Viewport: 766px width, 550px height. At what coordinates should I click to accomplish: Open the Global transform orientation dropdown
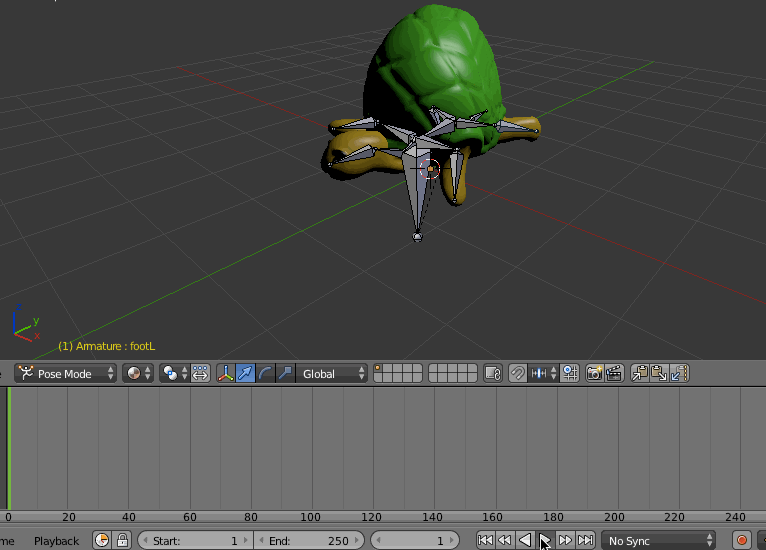point(331,374)
